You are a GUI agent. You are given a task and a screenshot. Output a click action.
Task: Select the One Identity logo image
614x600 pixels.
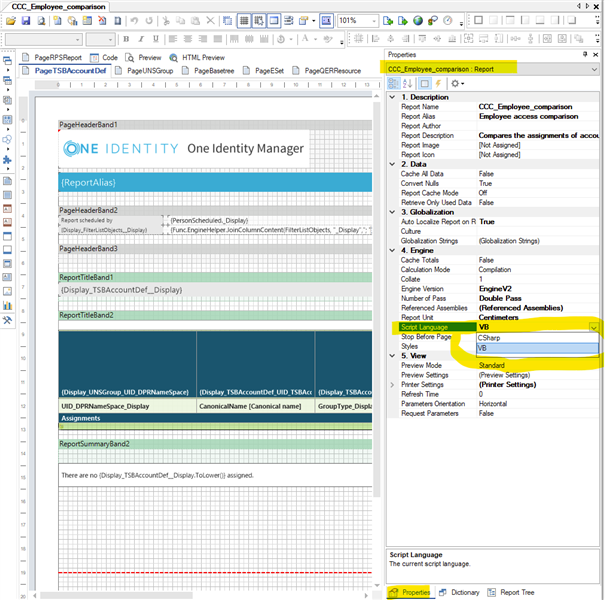tap(183, 149)
